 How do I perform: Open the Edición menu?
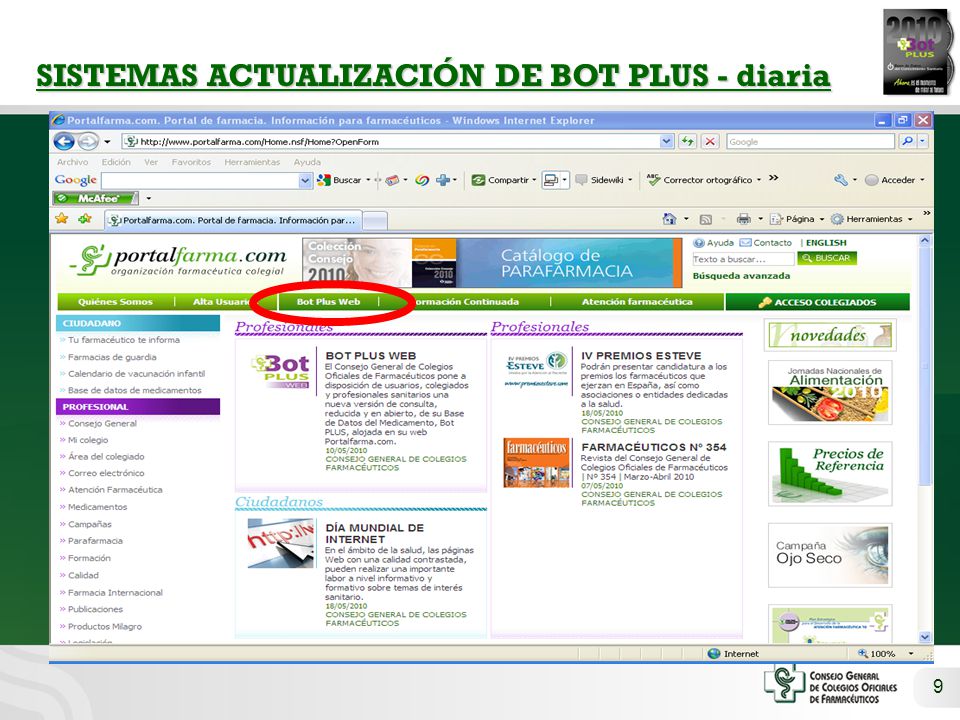[x=116, y=162]
